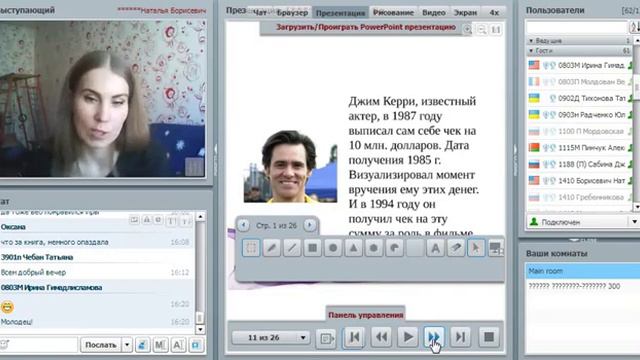Open the Видео tab
This screenshot has width=640, height=360.
click(433, 13)
